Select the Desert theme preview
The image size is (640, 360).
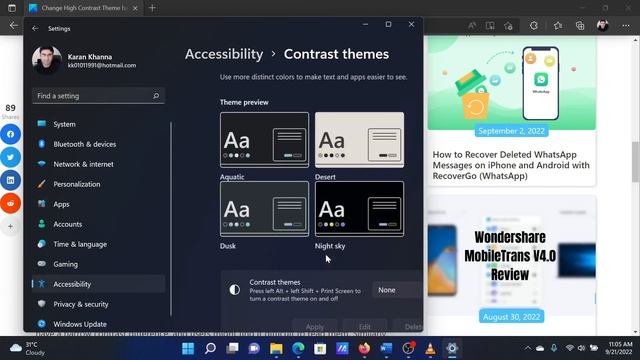tap(360, 140)
